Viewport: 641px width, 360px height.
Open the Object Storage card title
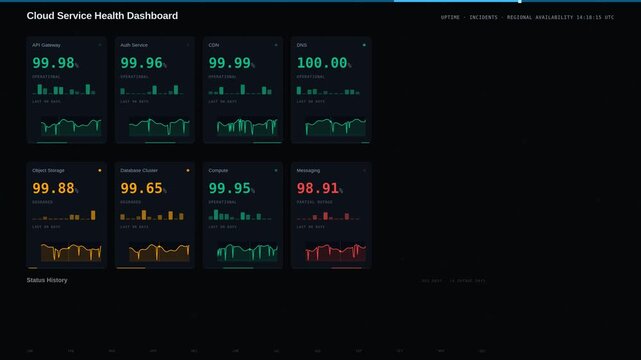point(48,170)
